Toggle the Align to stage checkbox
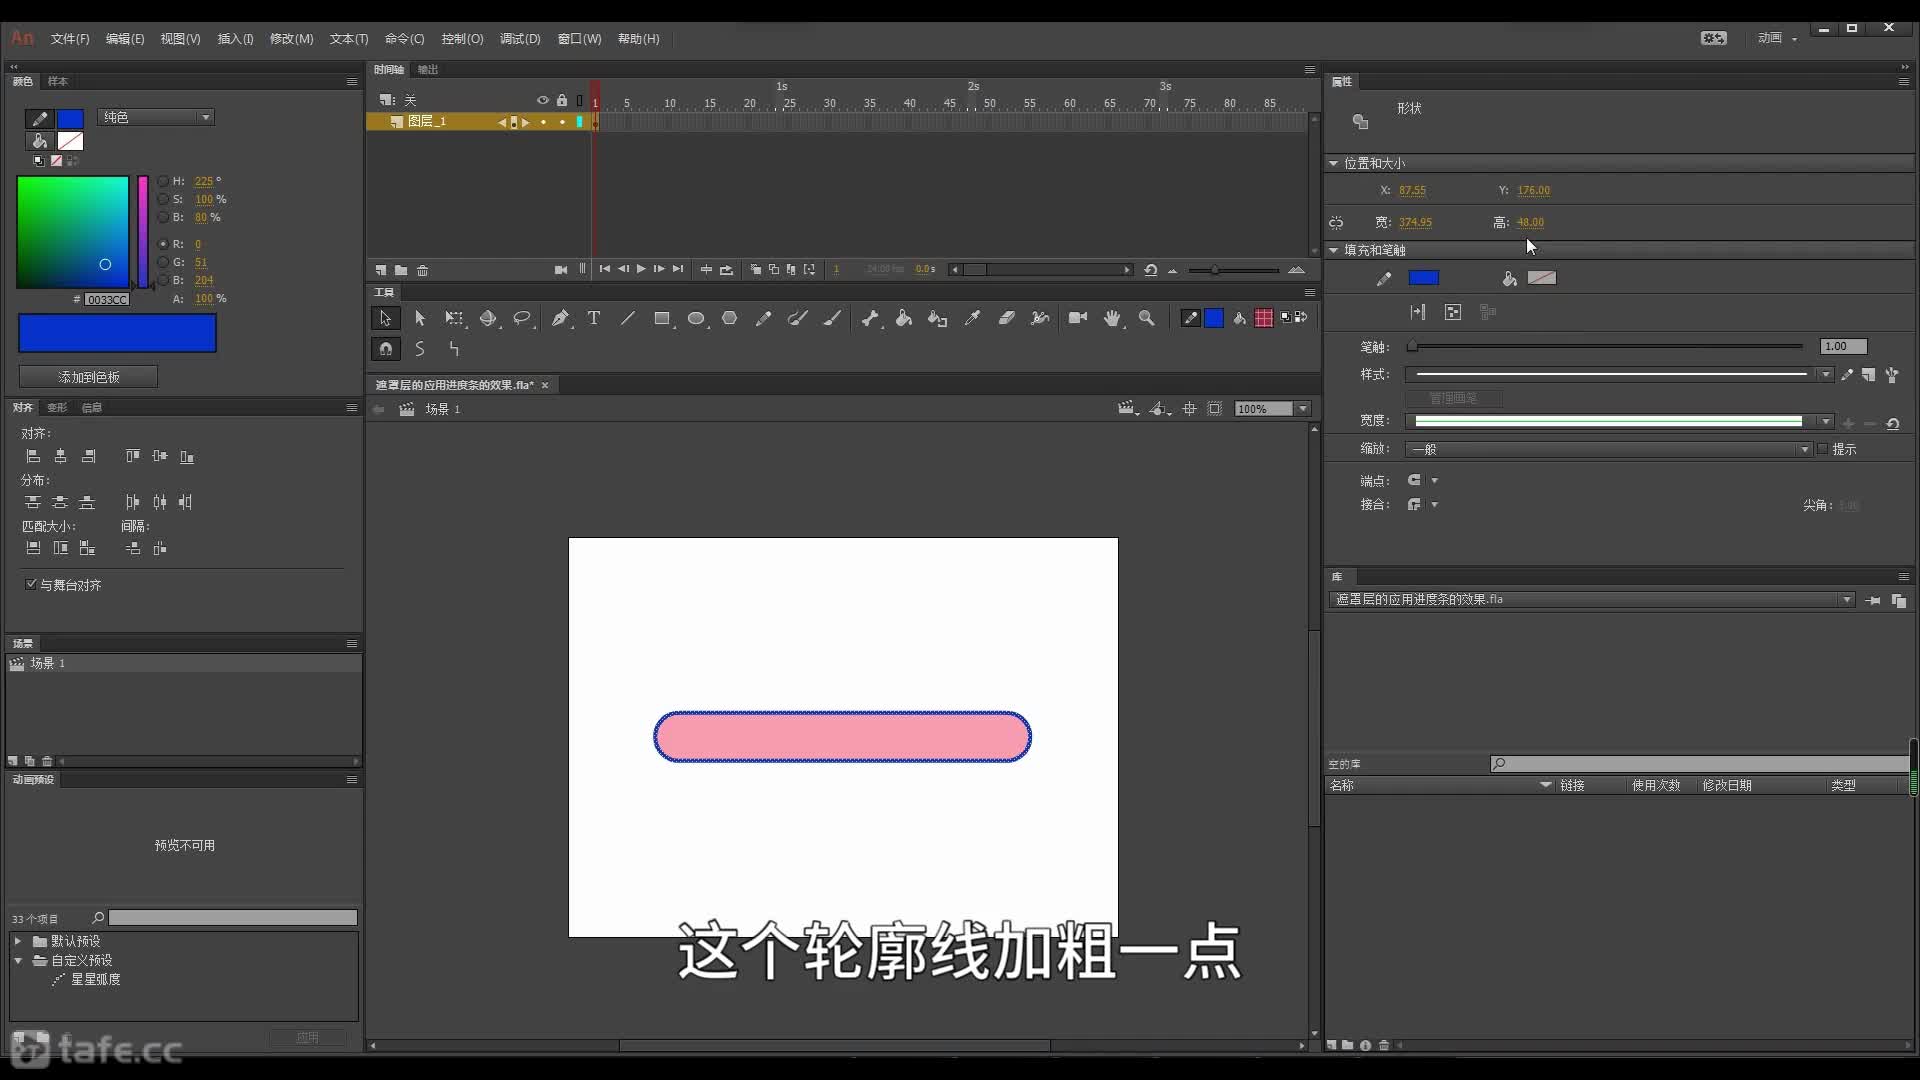The image size is (1920, 1080). [31, 584]
